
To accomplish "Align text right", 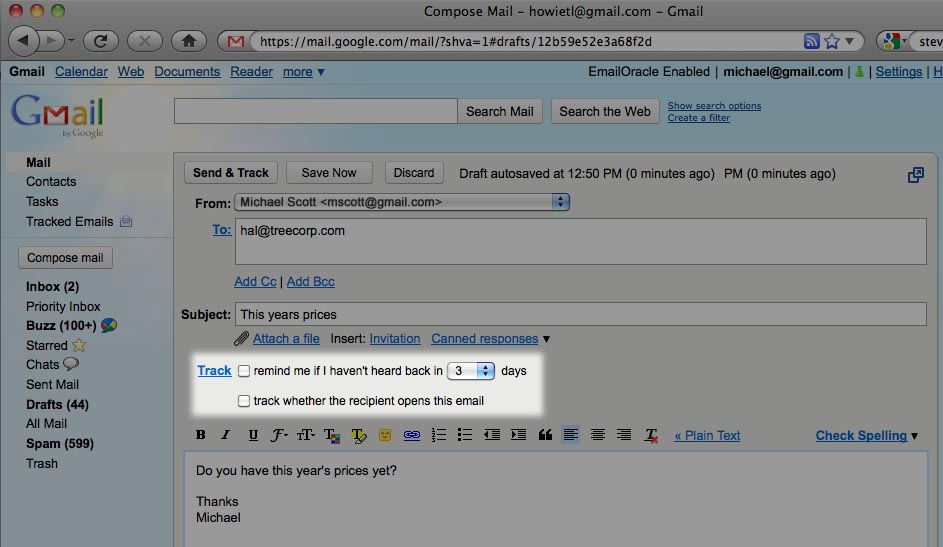I will click(624, 435).
